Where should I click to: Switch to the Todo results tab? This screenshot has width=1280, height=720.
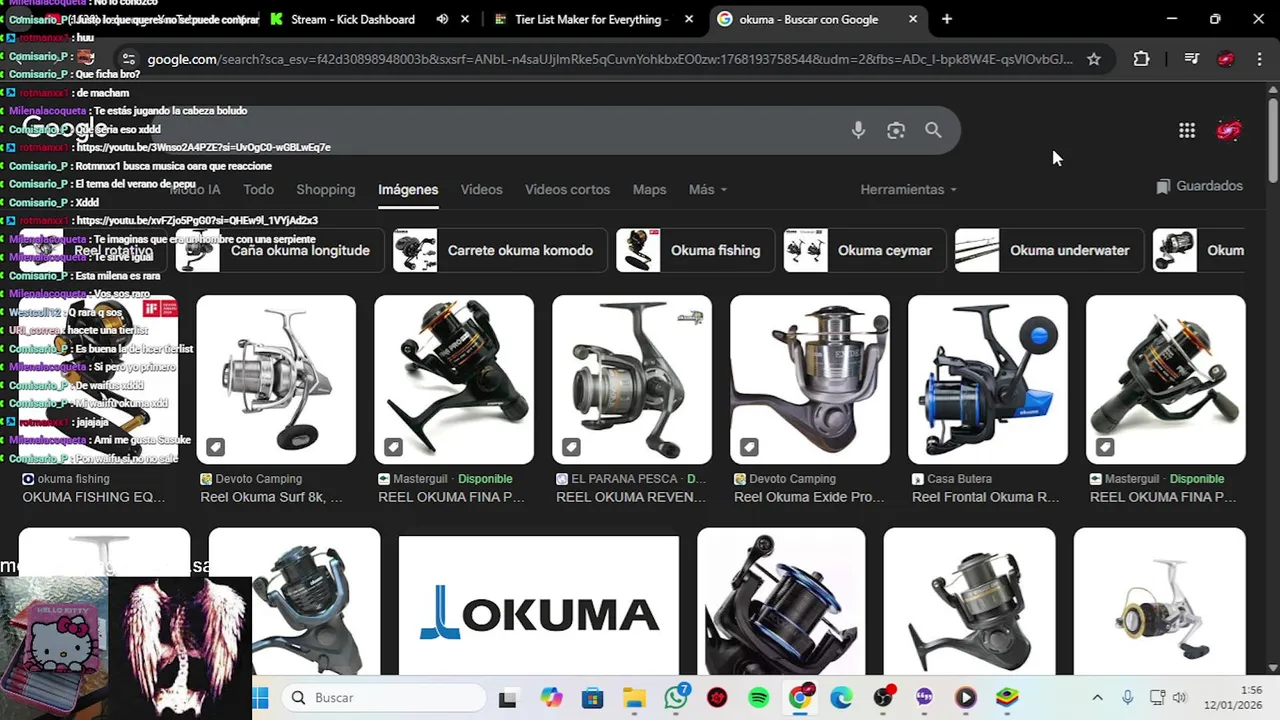tap(258, 190)
